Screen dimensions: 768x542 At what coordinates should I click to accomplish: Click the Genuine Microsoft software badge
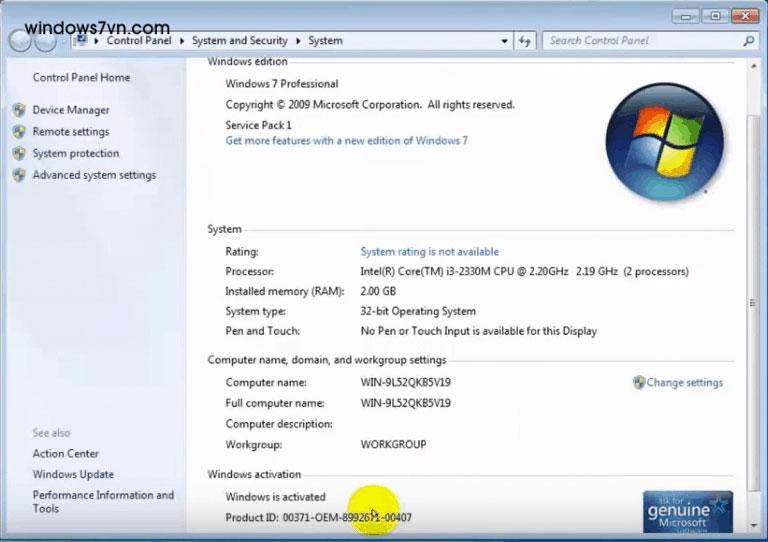686,511
